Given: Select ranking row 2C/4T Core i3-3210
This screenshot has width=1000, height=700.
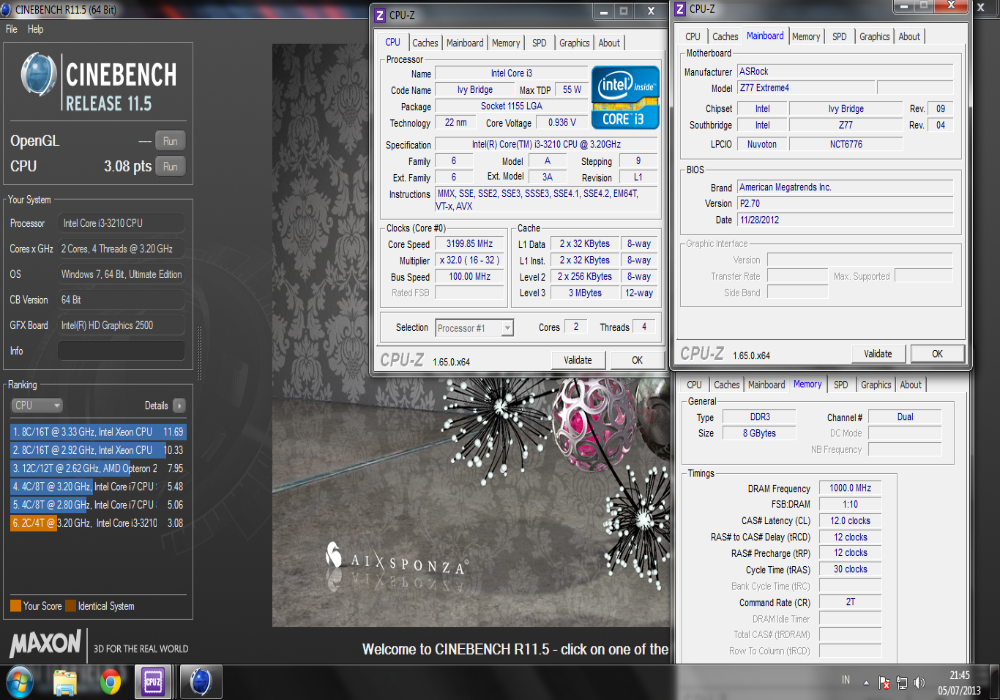Looking at the screenshot, I should click(x=98, y=523).
